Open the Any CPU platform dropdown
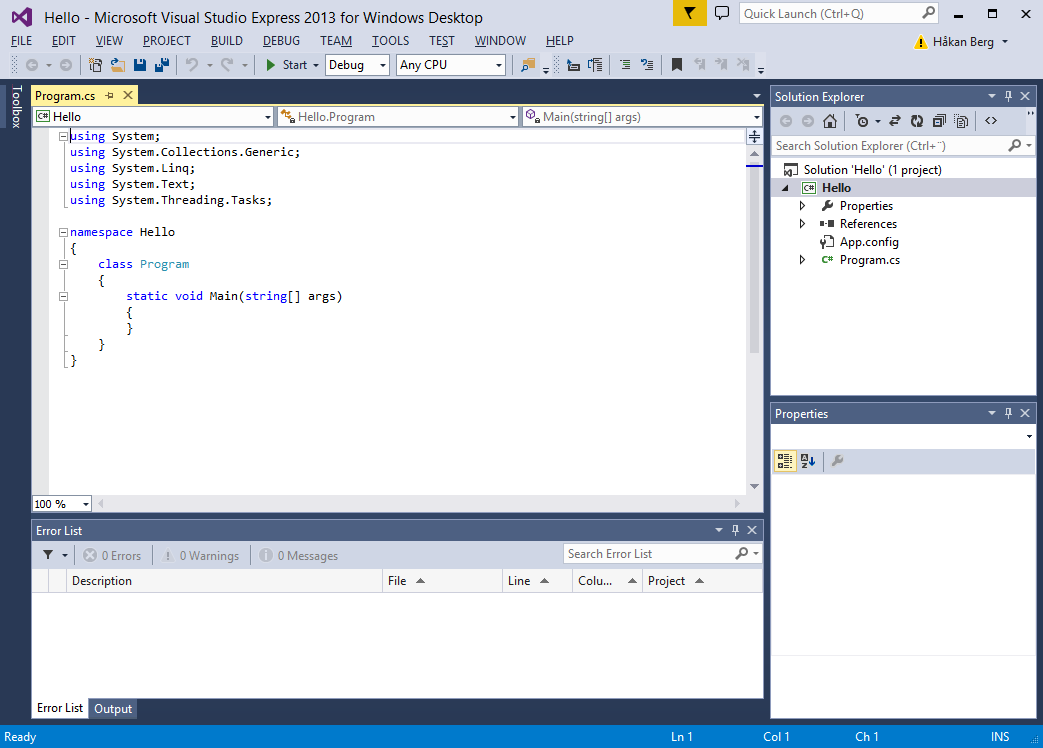 tap(450, 64)
